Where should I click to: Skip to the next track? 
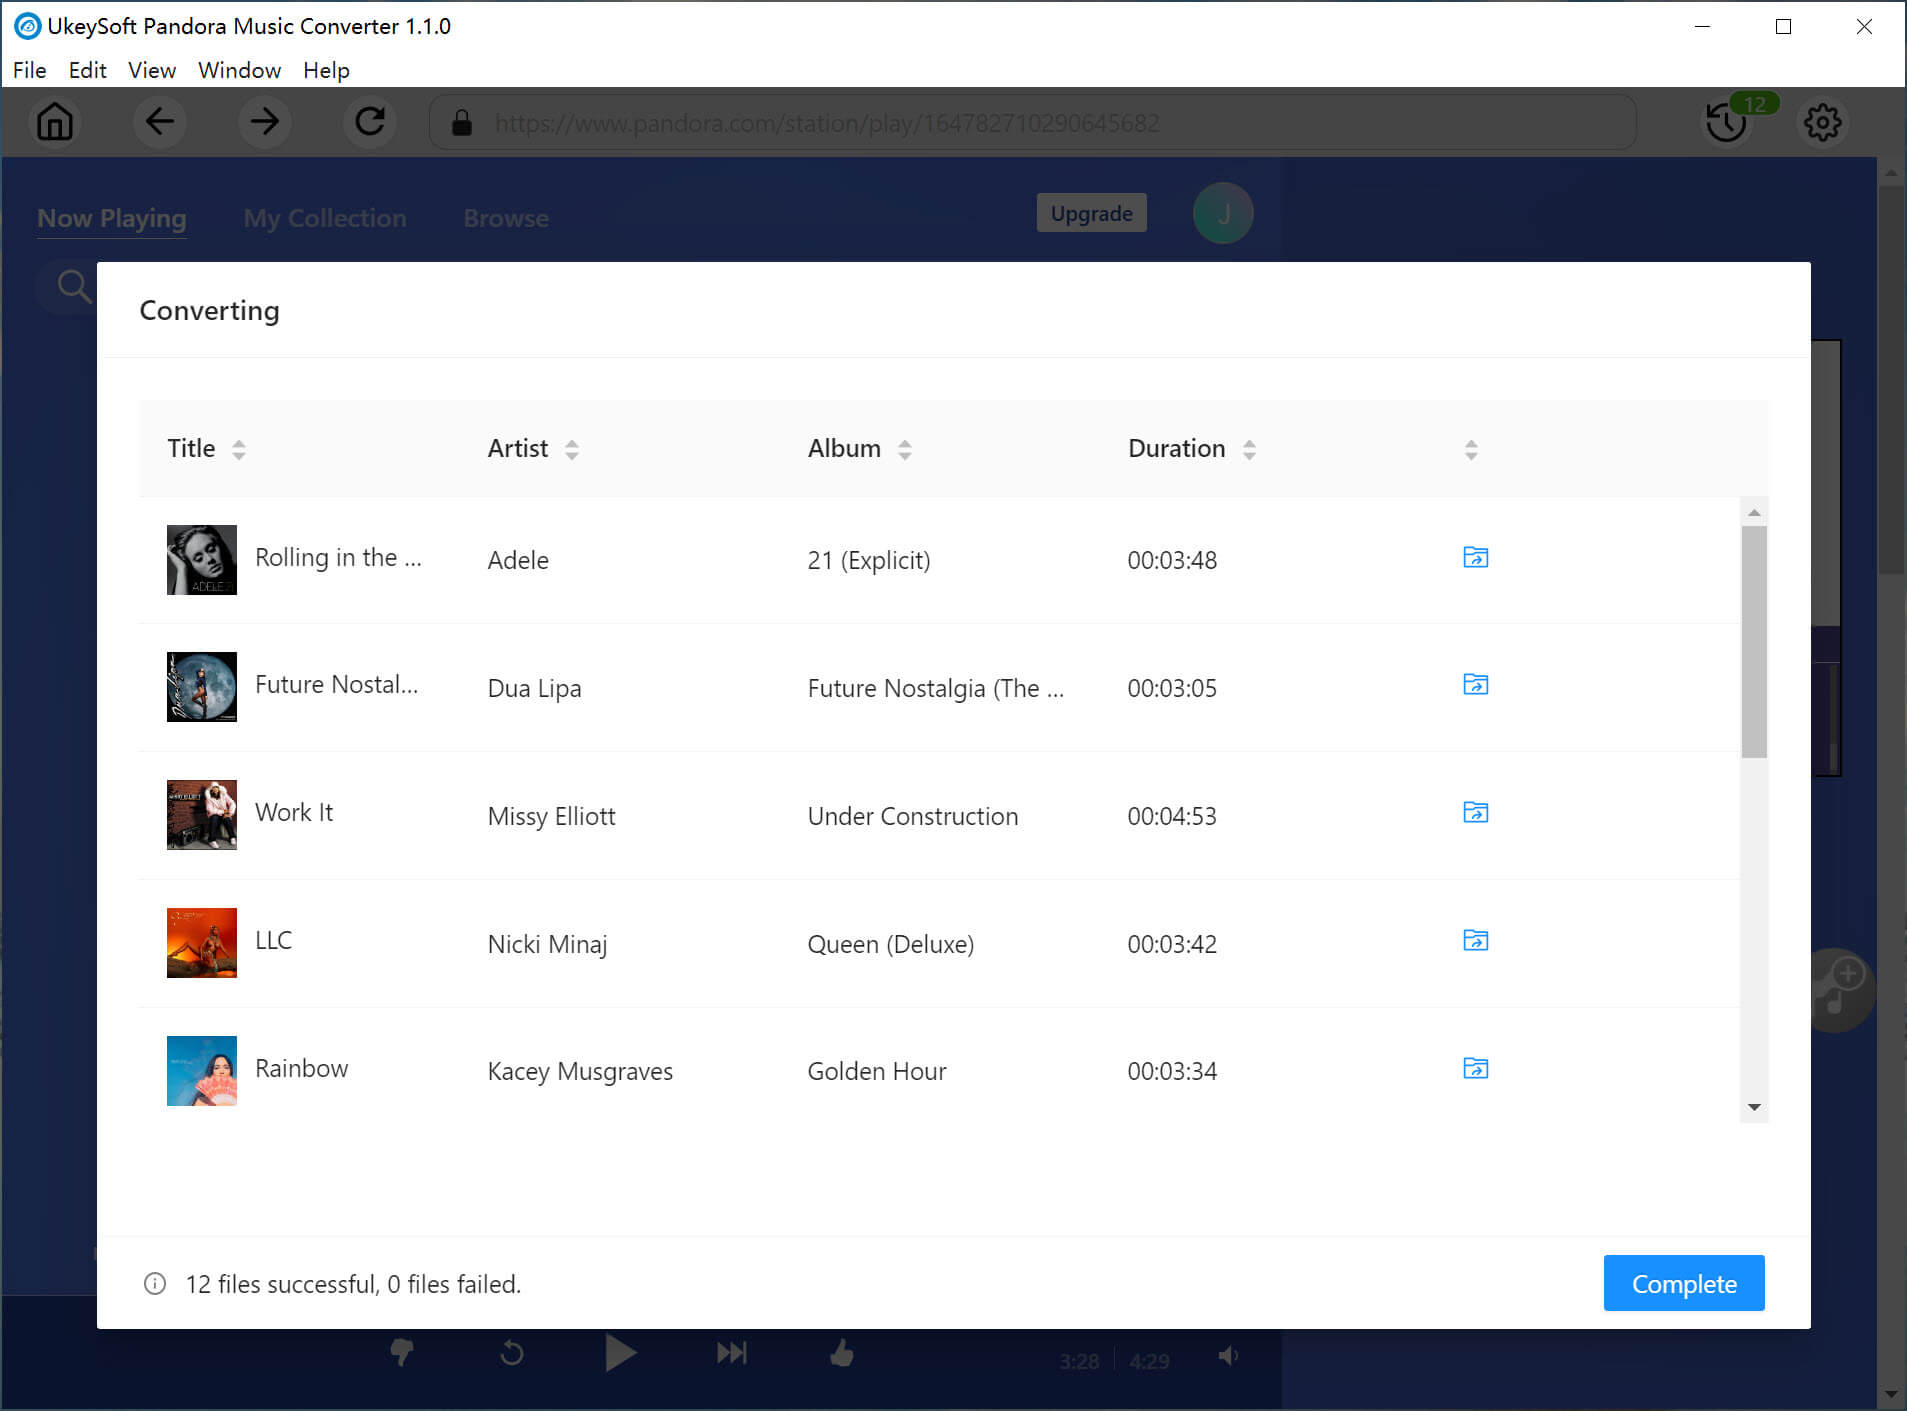click(730, 1352)
